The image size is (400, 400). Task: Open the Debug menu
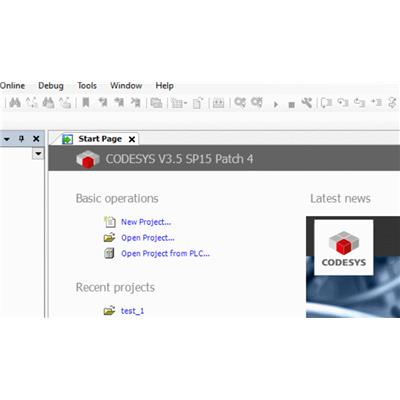51,86
